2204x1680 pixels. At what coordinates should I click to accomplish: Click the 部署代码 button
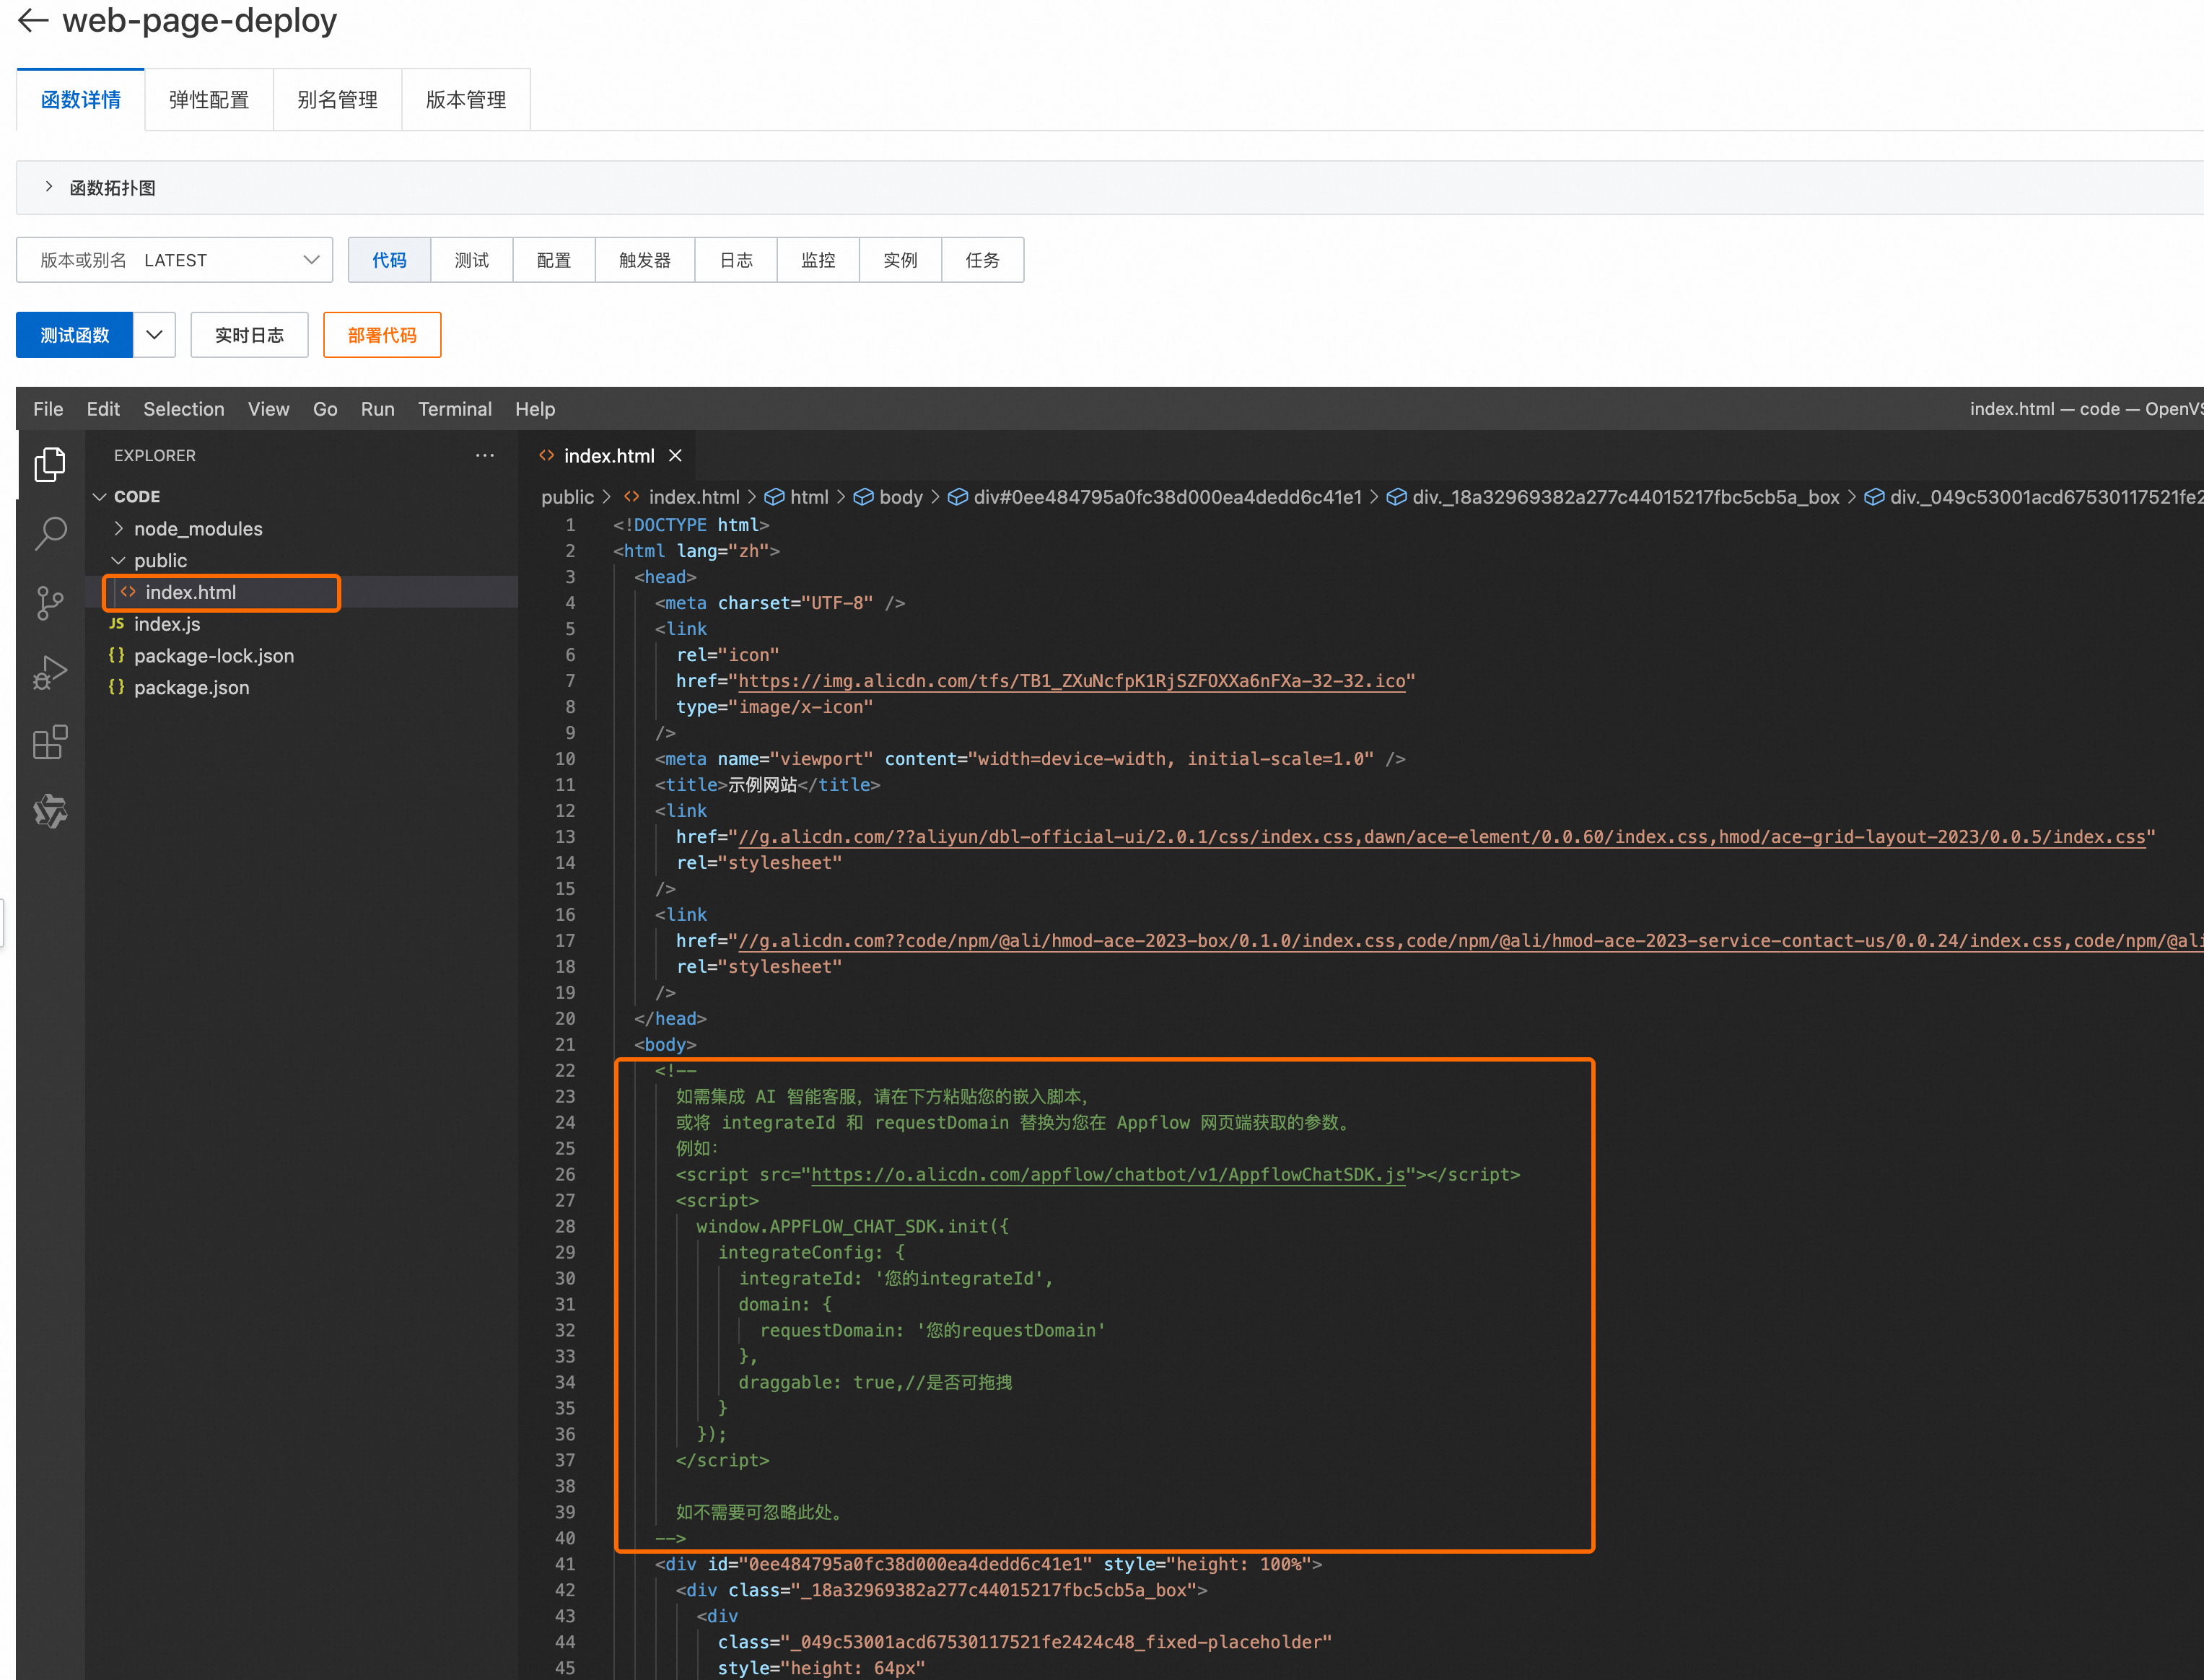click(x=382, y=335)
